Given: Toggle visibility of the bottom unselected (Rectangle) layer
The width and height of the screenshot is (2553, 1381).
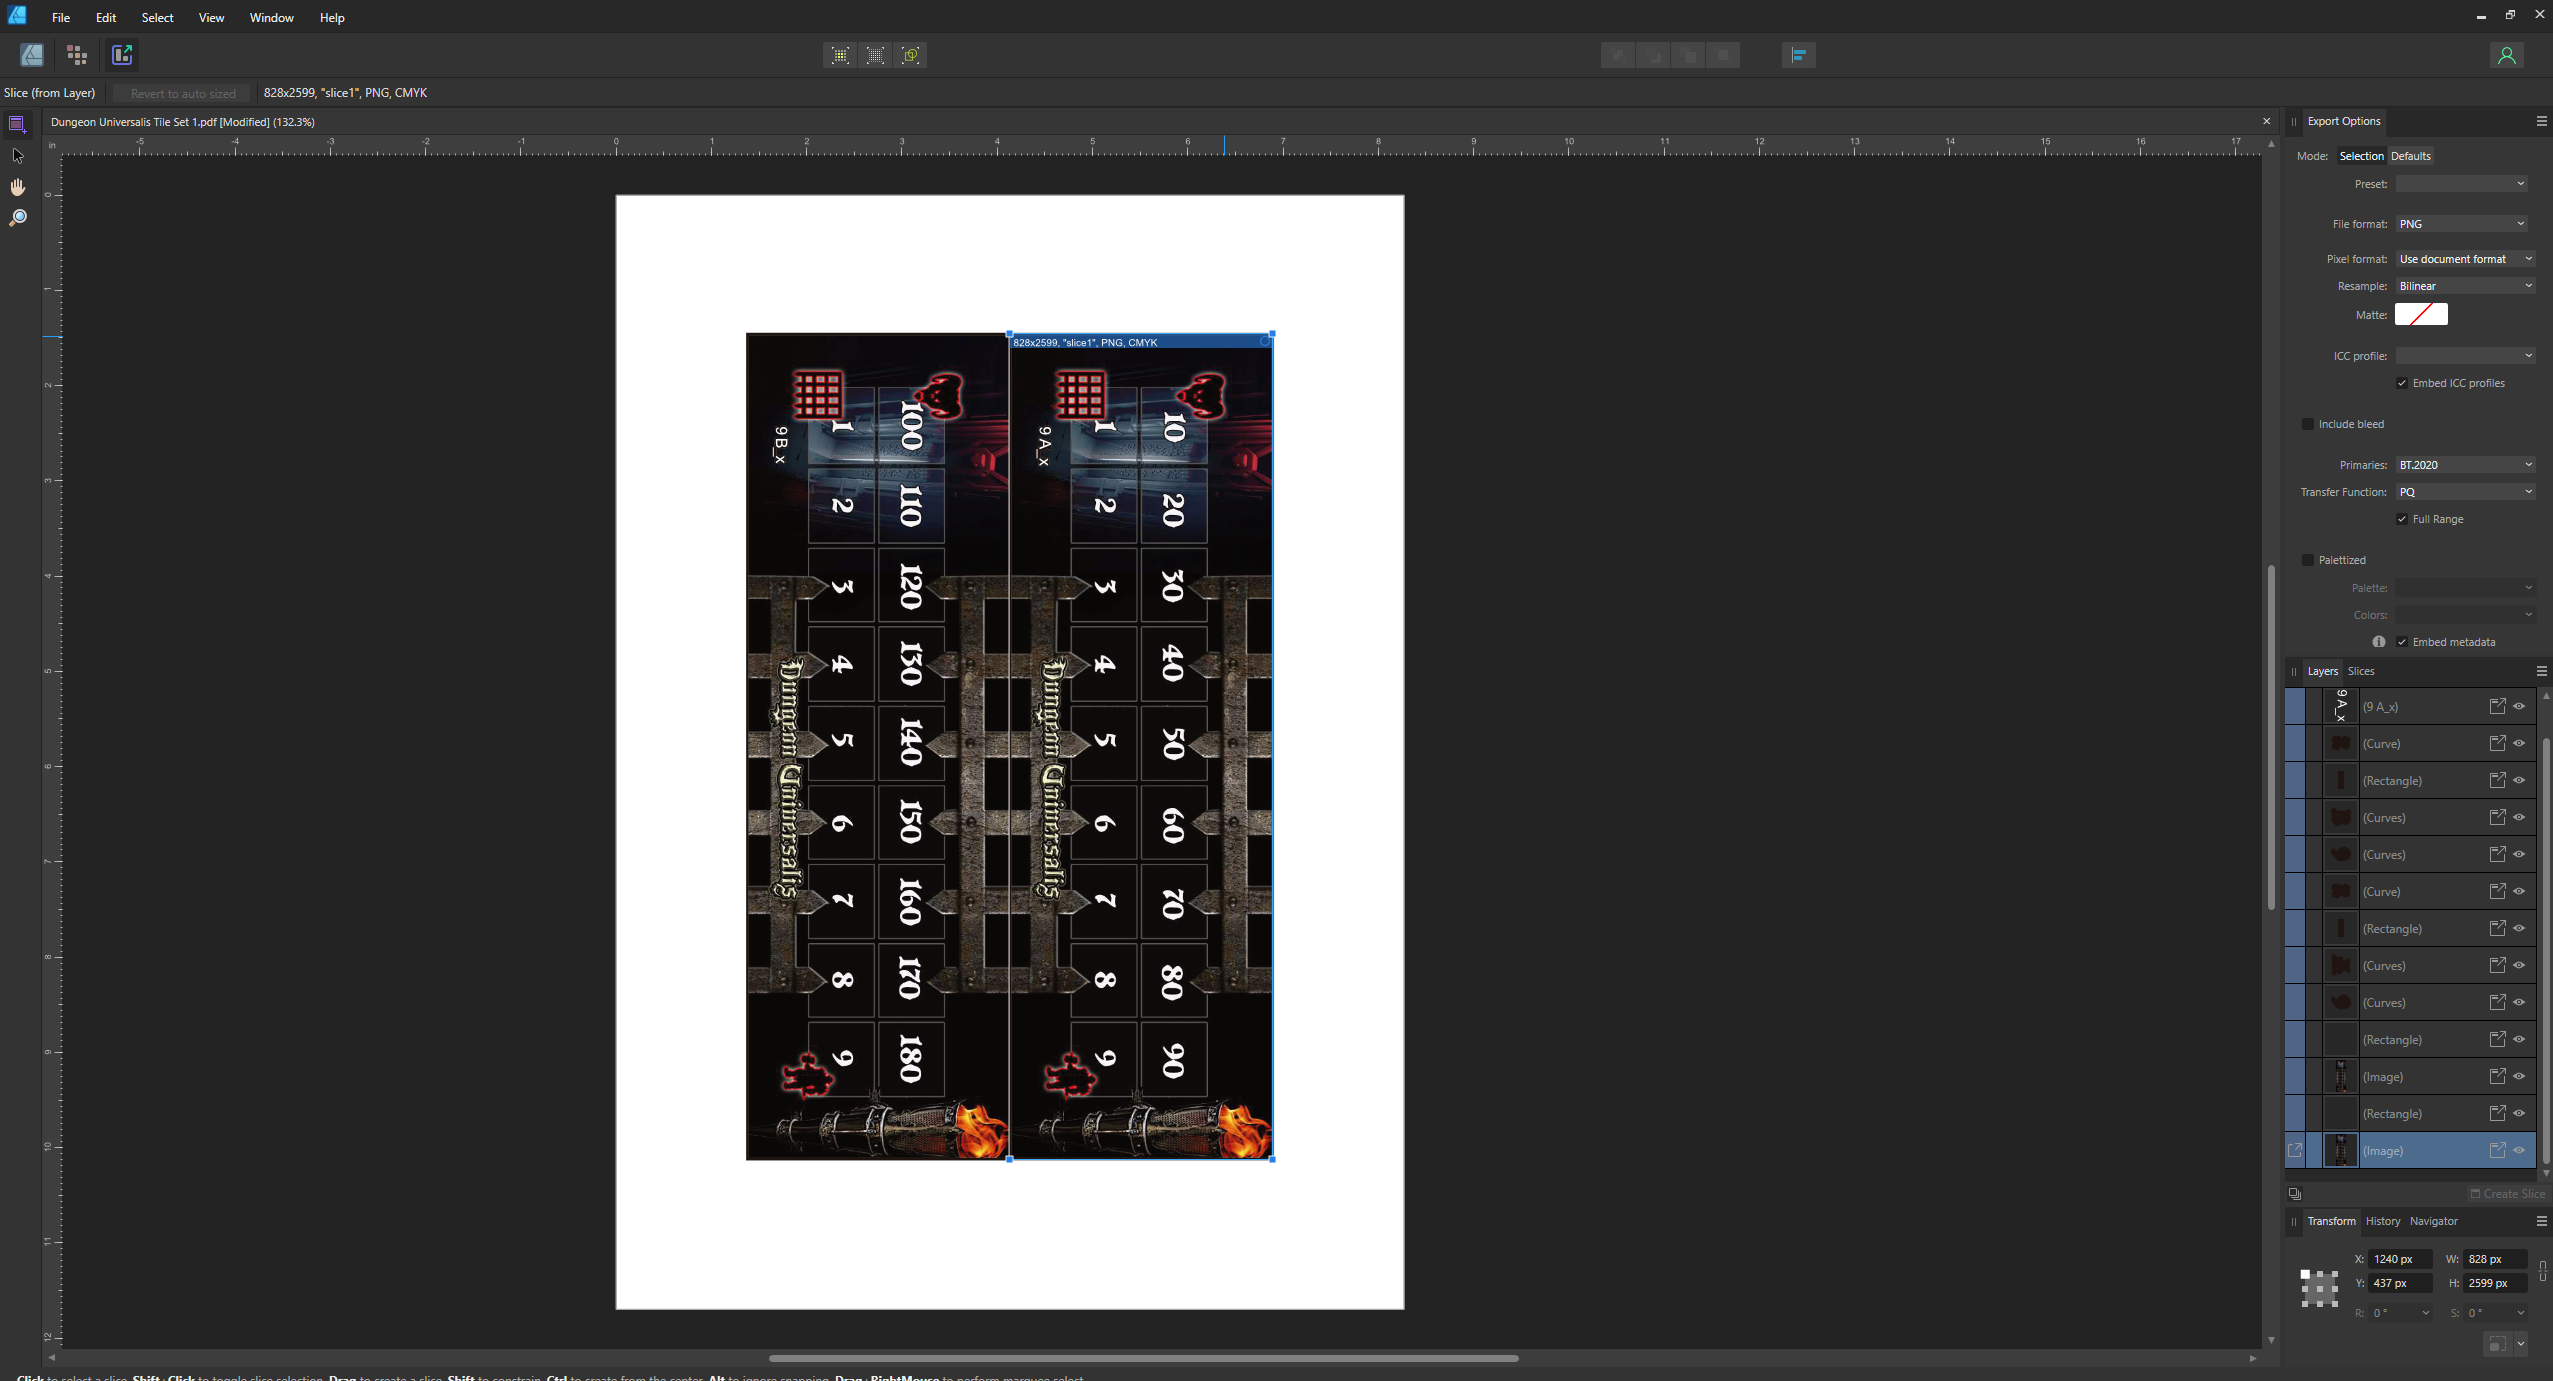Looking at the screenshot, I should (2520, 1113).
